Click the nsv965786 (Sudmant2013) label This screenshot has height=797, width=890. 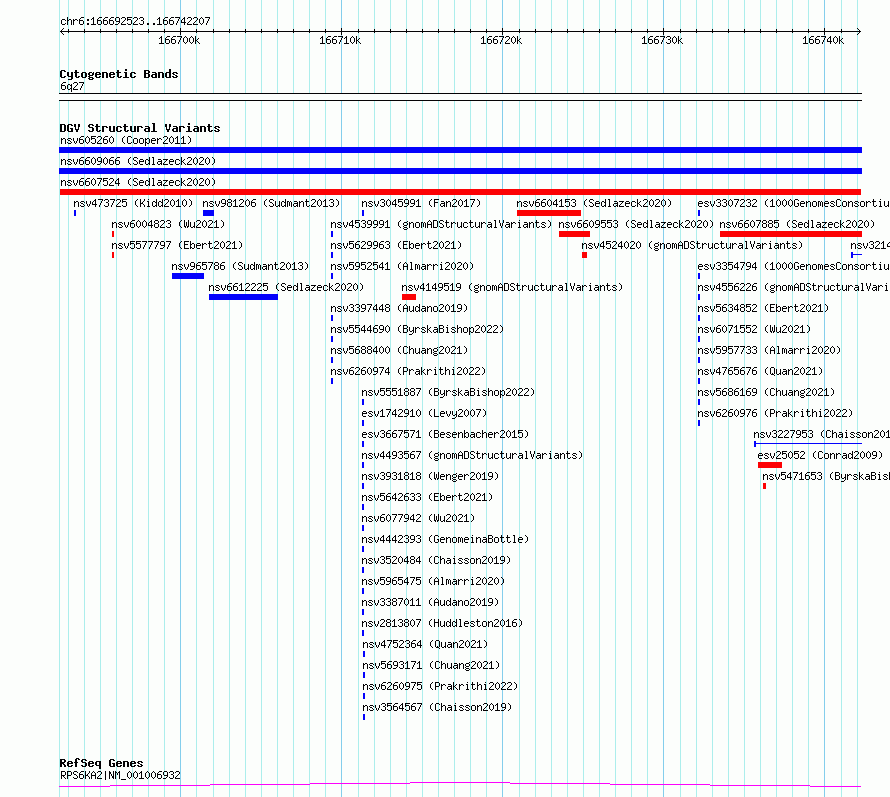point(240,266)
